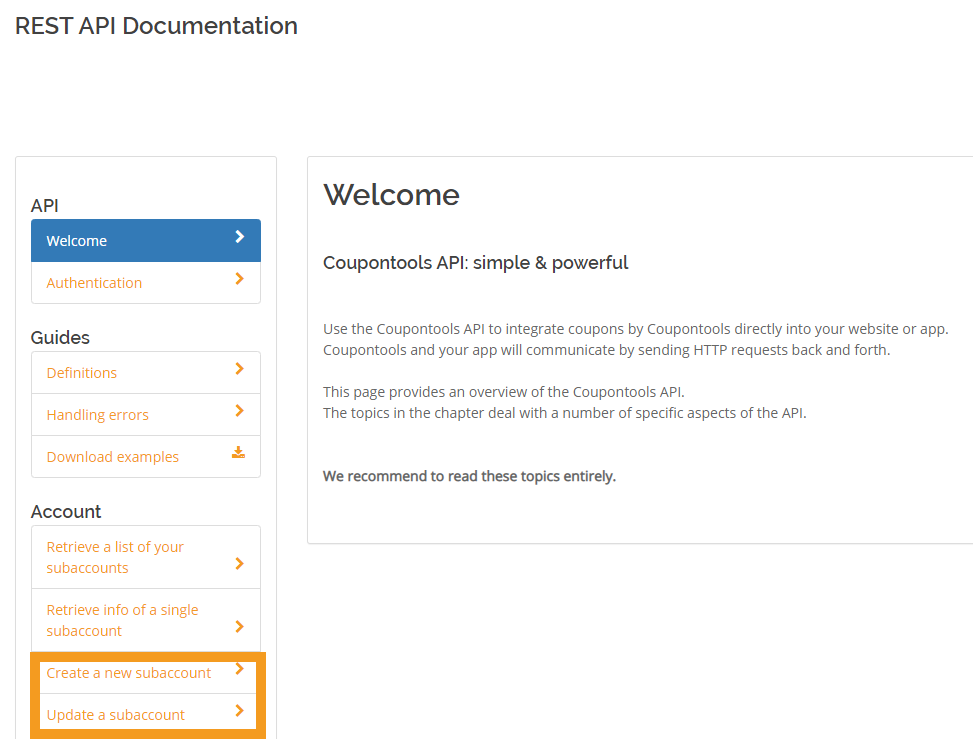Open Retrieve info of a single subaccount
This screenshot has width=973, height=739.
tap(122, 620)
